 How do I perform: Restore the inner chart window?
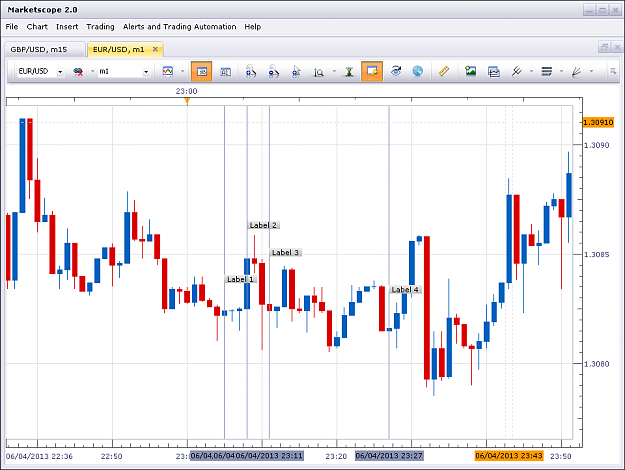point(604,47)
